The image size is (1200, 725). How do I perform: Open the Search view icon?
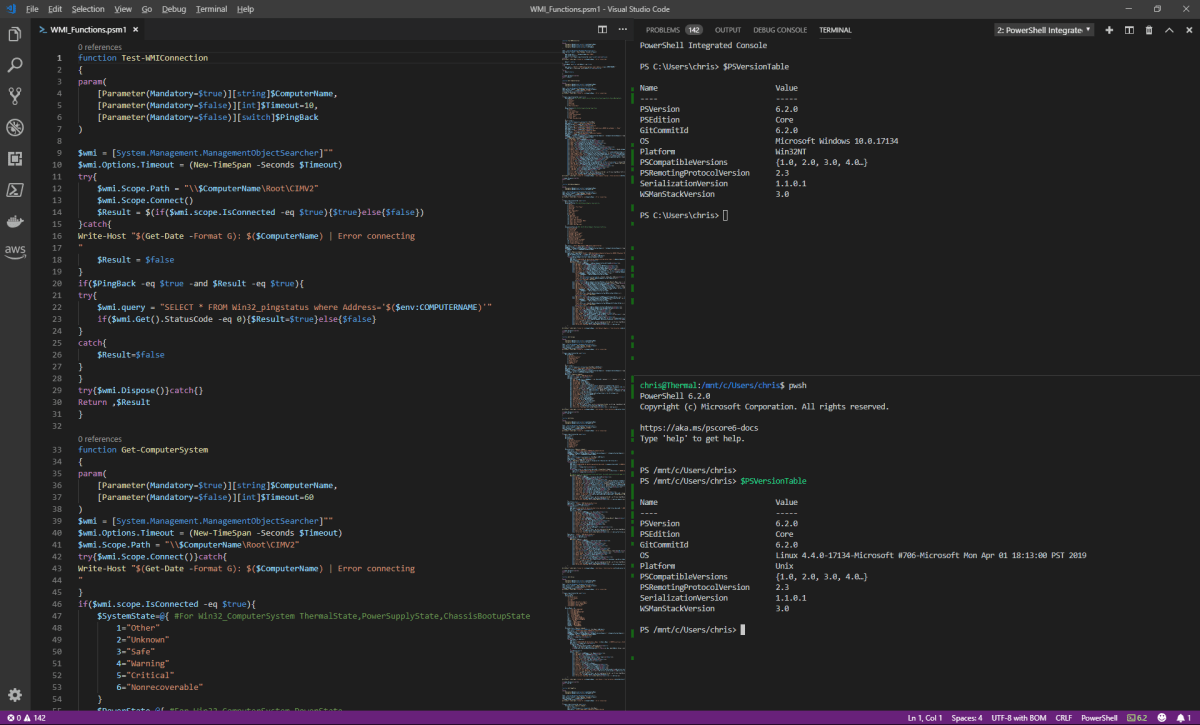pyautogui.click(x=15, y=65)
